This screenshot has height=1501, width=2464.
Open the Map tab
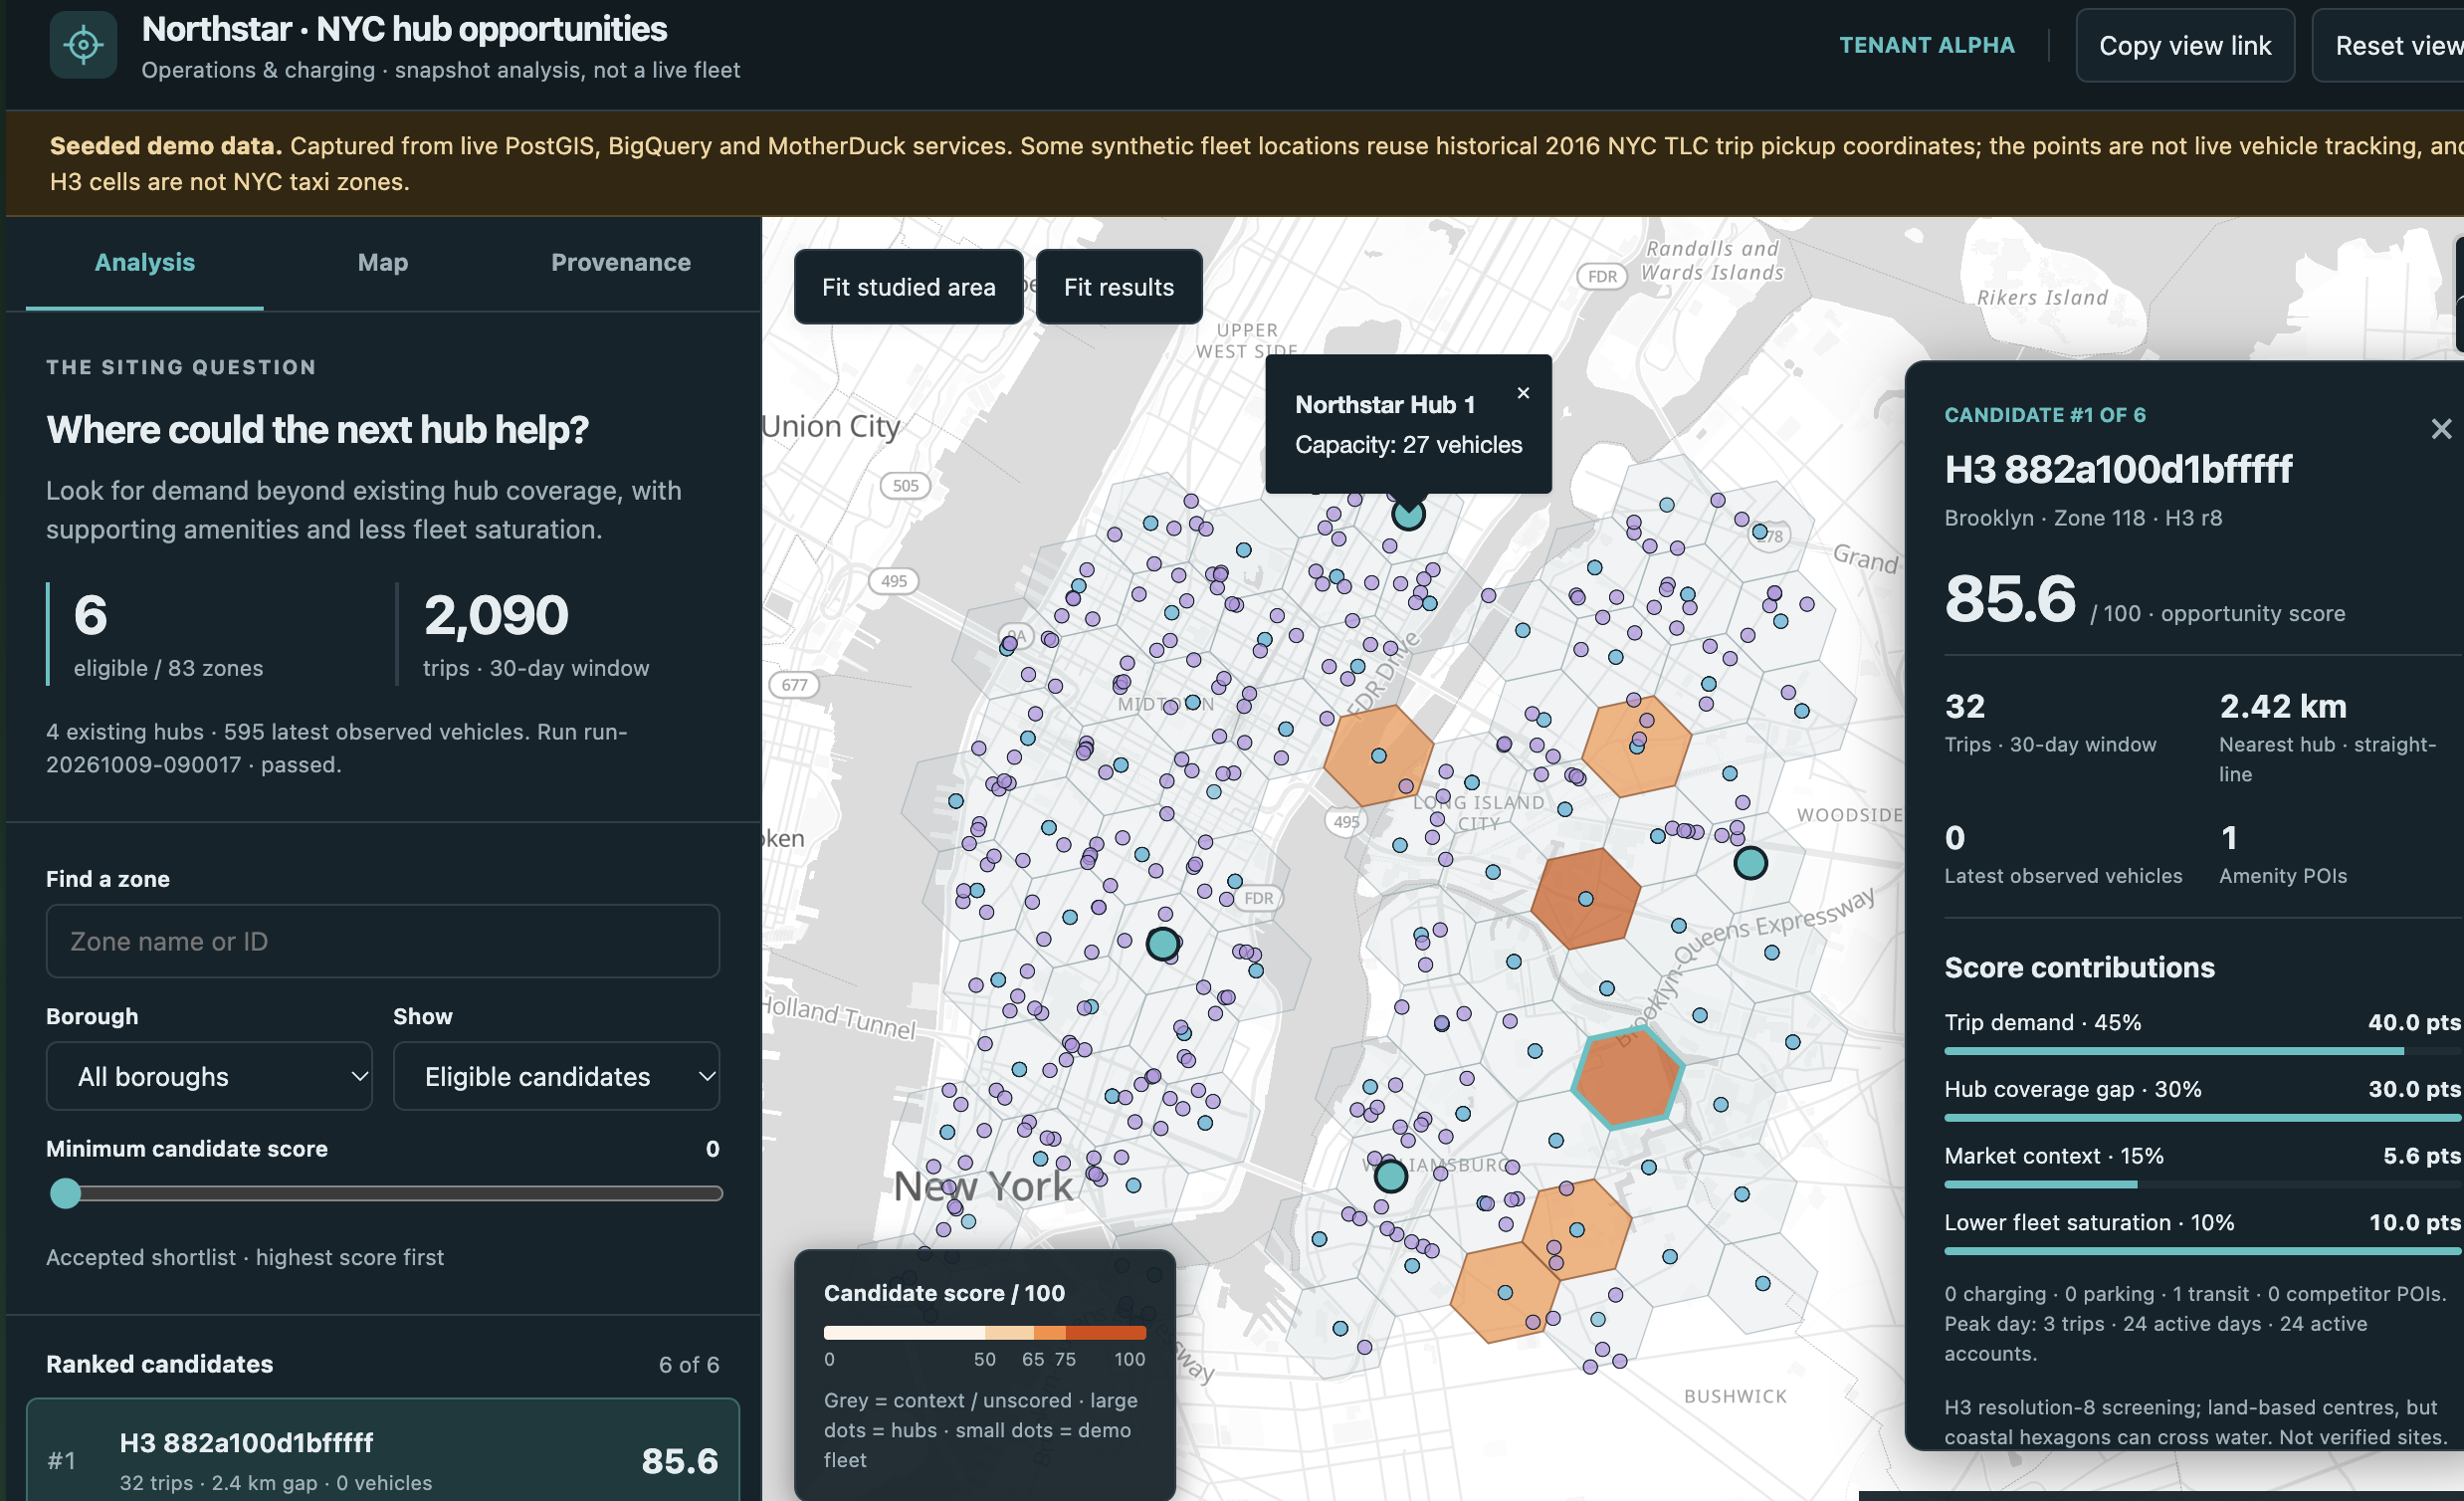point(383,262)
